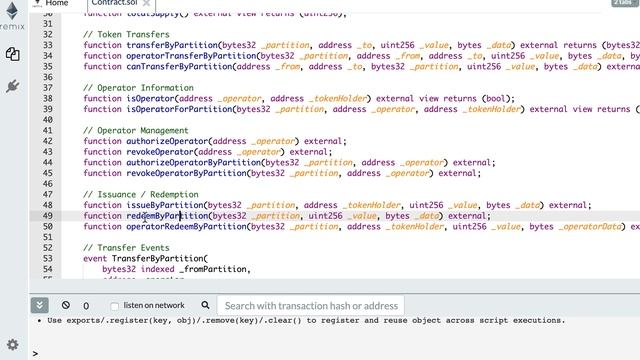
Task: Click the search magnifier icon in the terminal
Action: click(x=205, y=305)
